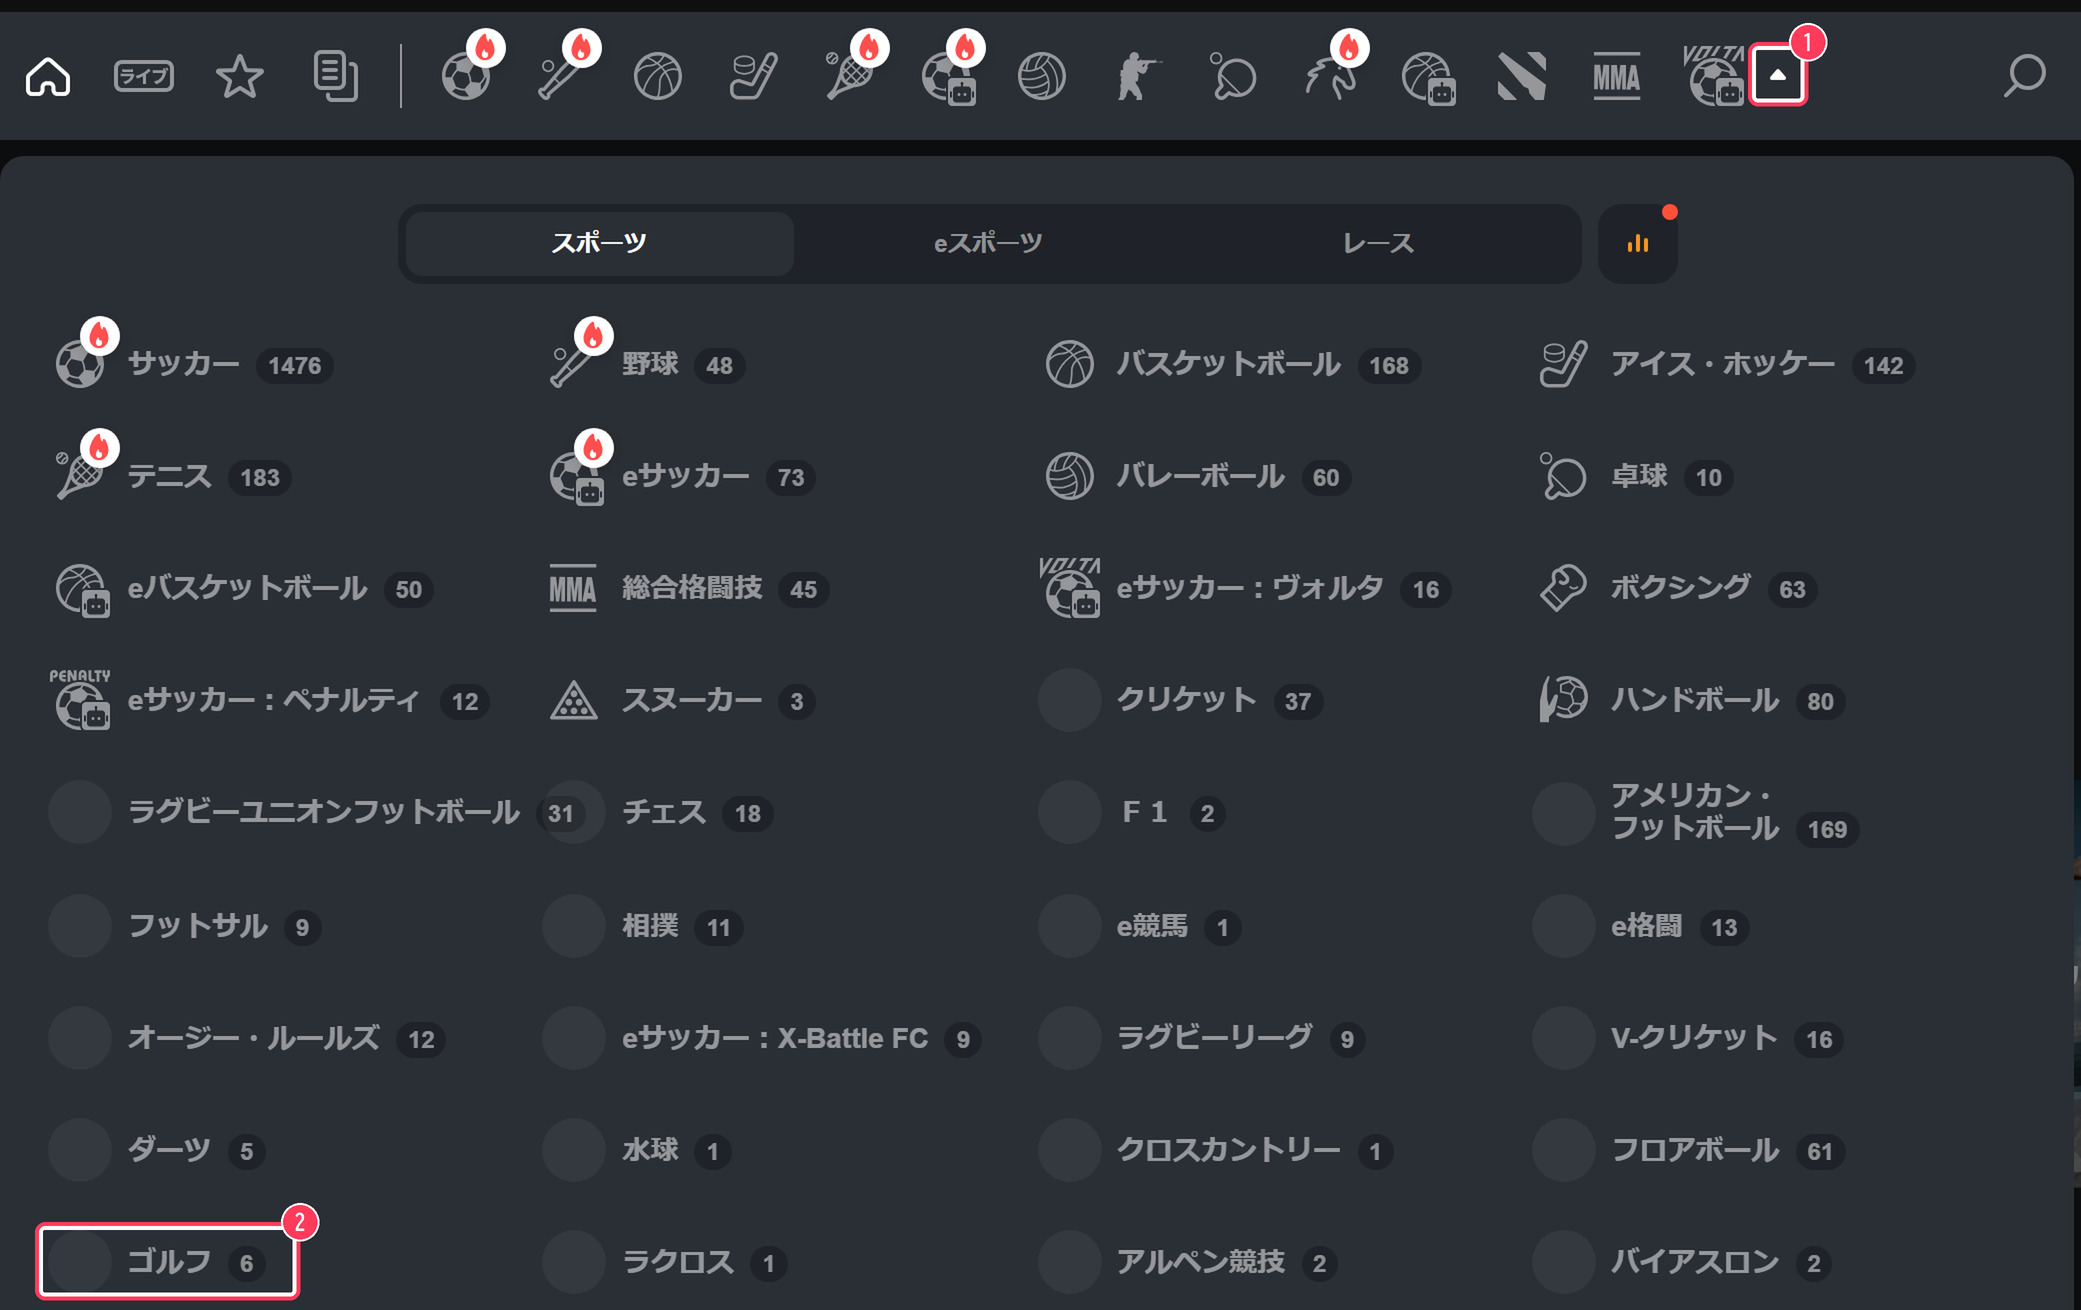Select eサッカー：ヴォルタ category
The height and width of the screenshot is (1310, 2081).
pos(1246,588)
